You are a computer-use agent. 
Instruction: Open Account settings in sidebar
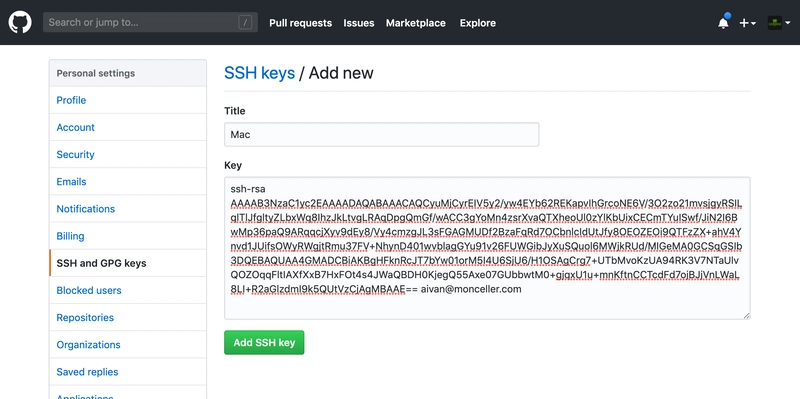coord(128,127)
